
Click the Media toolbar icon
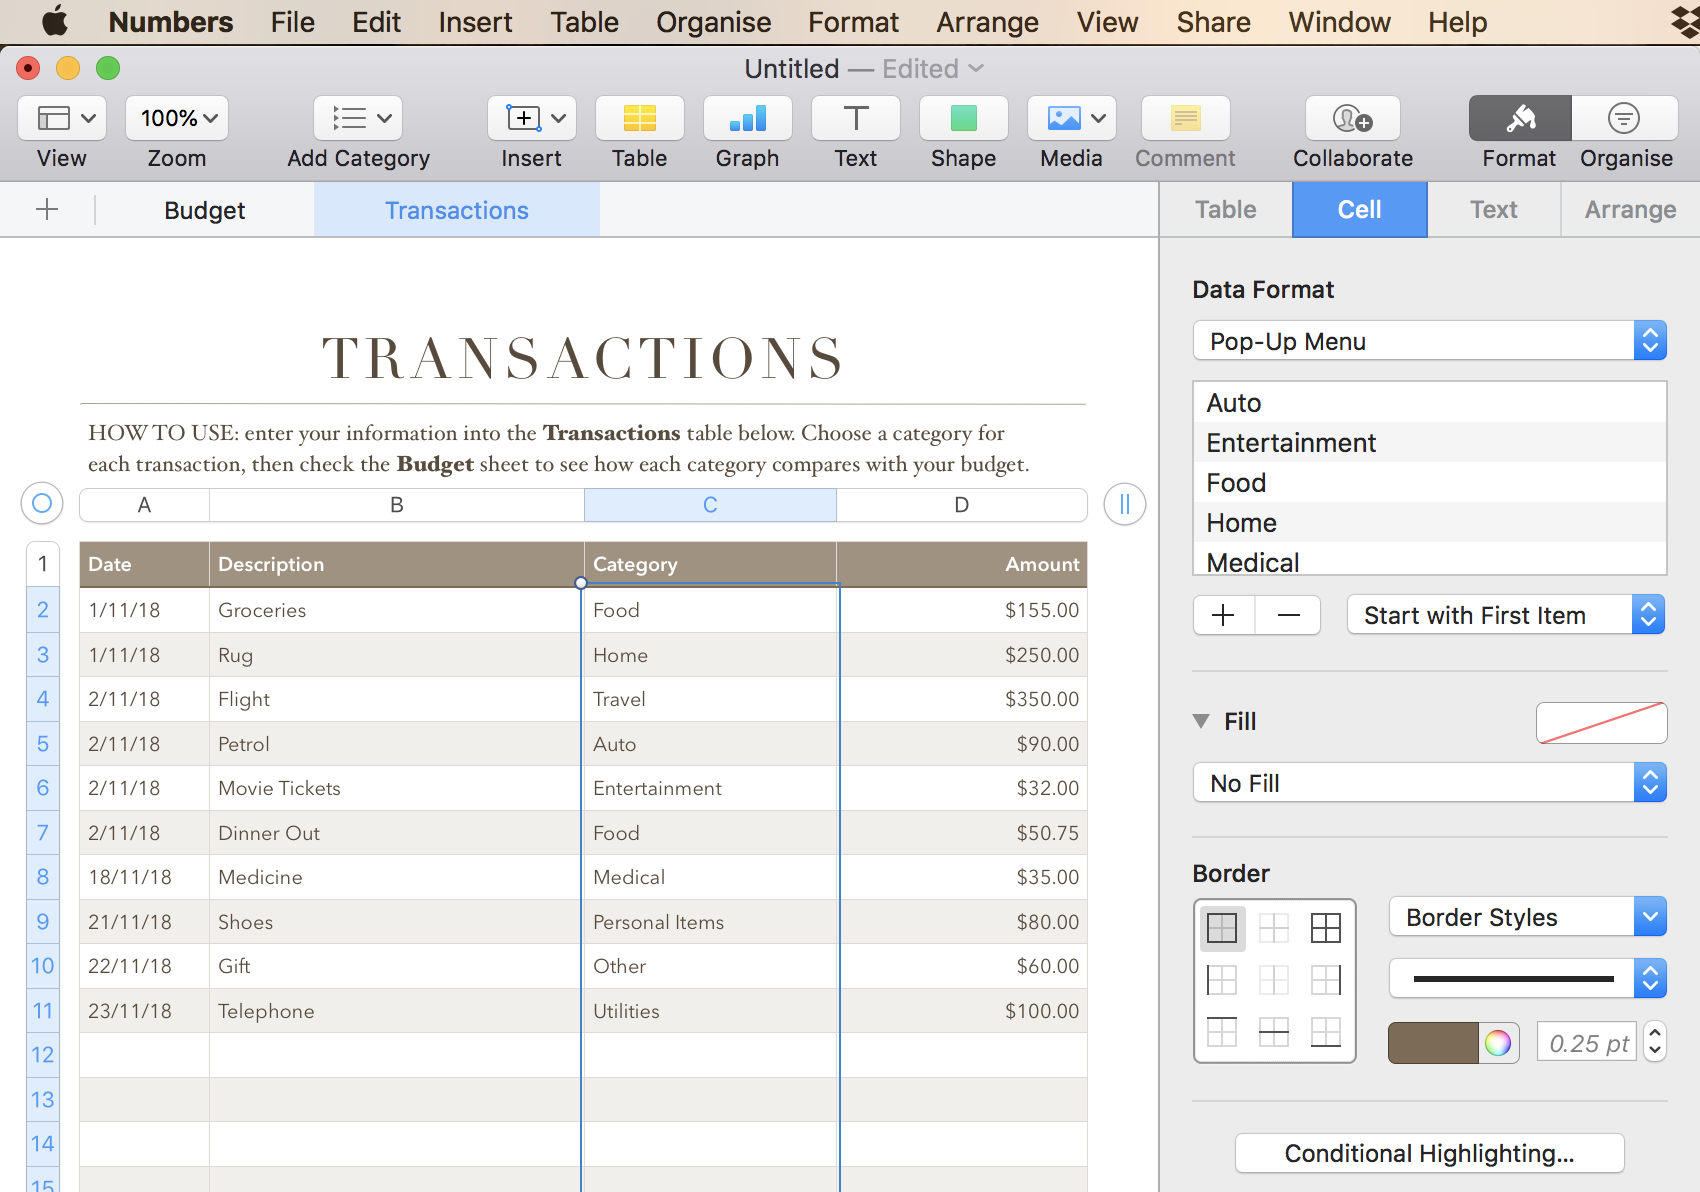pyautogui.click(x=1072, y=118)
